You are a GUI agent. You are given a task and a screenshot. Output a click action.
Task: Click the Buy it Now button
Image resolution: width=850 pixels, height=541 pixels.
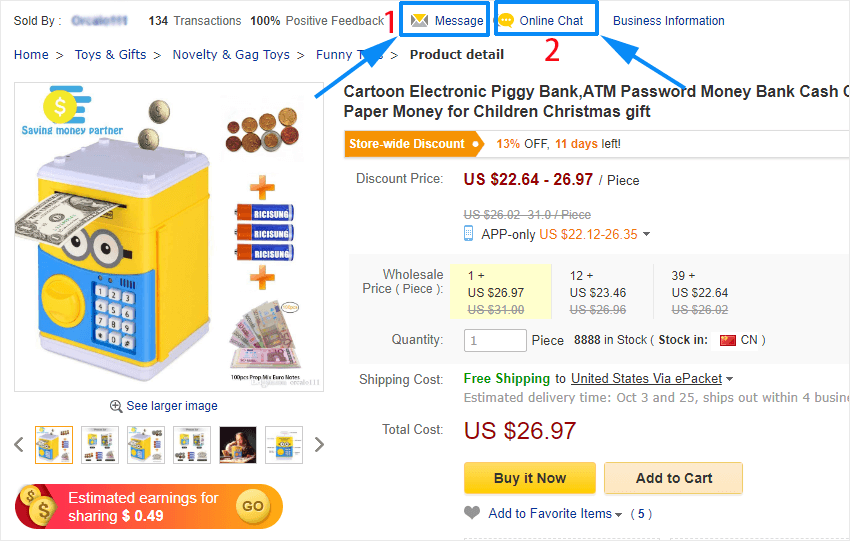[529, 478]
